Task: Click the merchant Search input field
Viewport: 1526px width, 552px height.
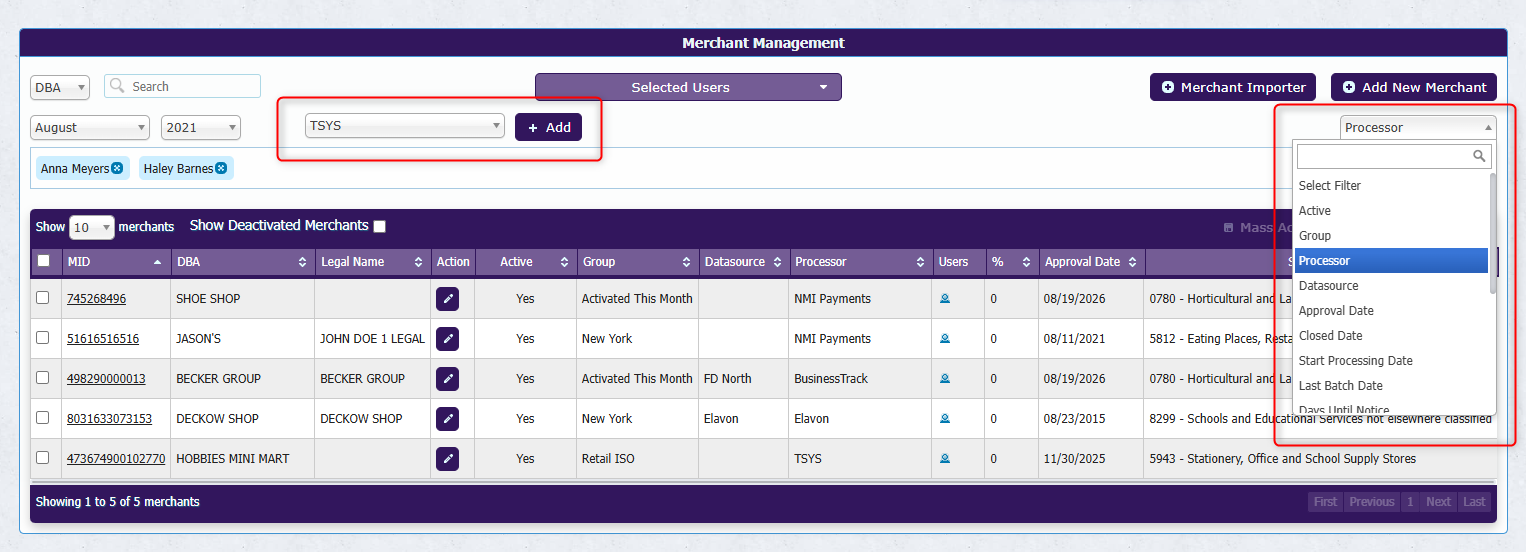Action: point(183,86)
